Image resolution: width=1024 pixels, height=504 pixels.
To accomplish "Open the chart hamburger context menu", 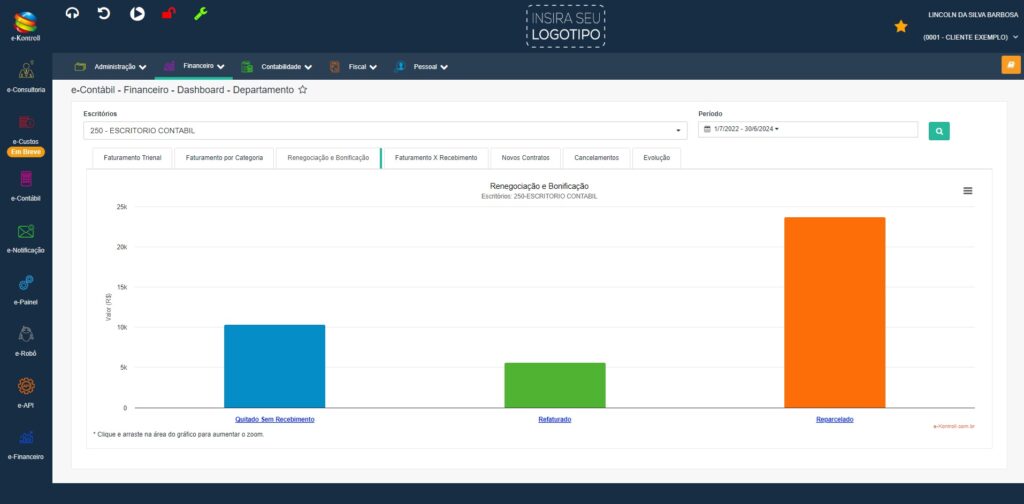I will pos(968,190).
